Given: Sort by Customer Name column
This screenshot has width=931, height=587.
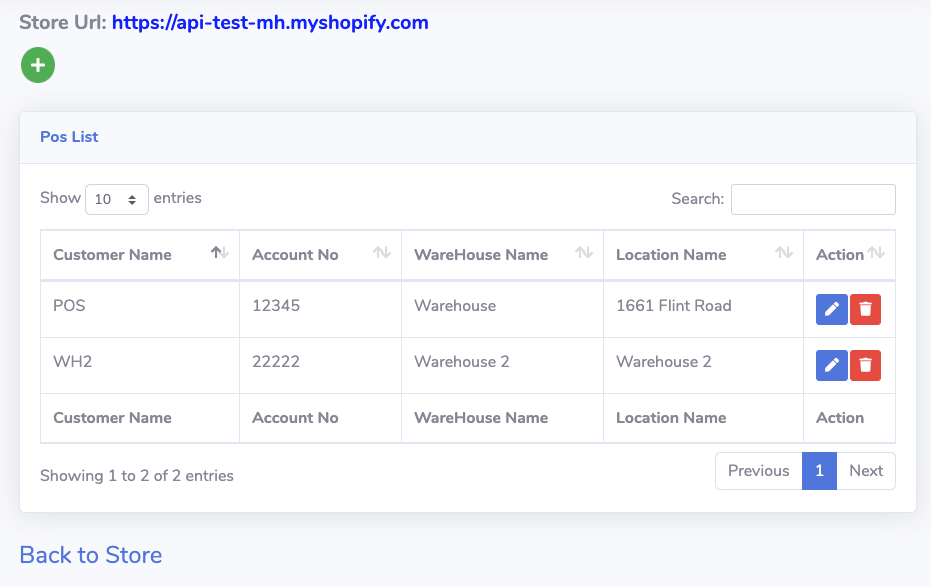Looking at the screenshot, I should [139, 255].
